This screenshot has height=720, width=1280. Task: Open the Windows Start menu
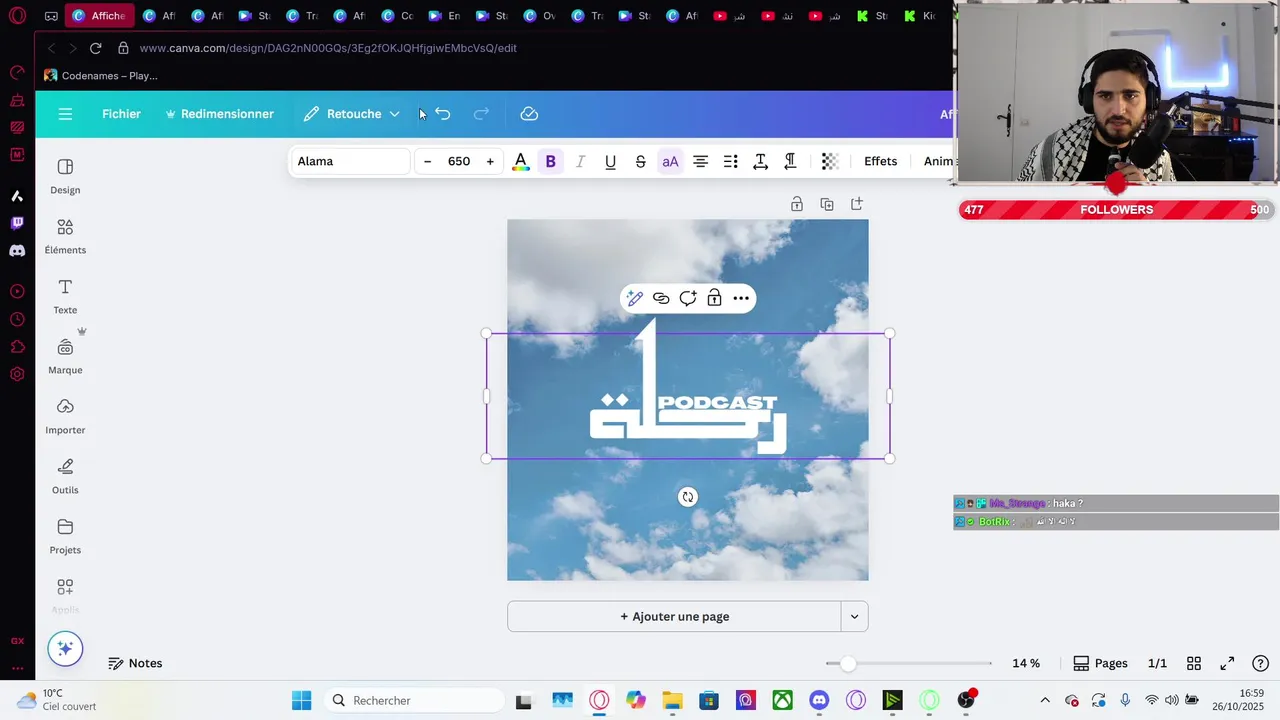tap(301, 700)
